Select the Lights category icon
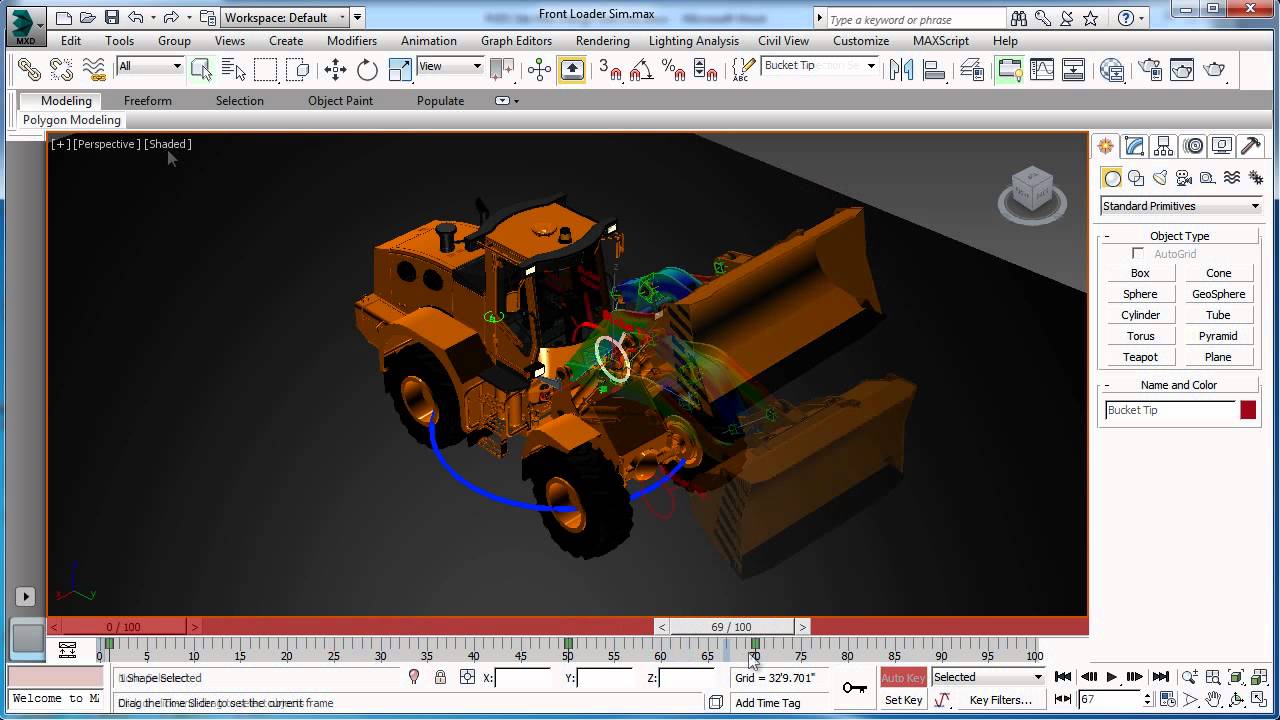 point(1160,178)
